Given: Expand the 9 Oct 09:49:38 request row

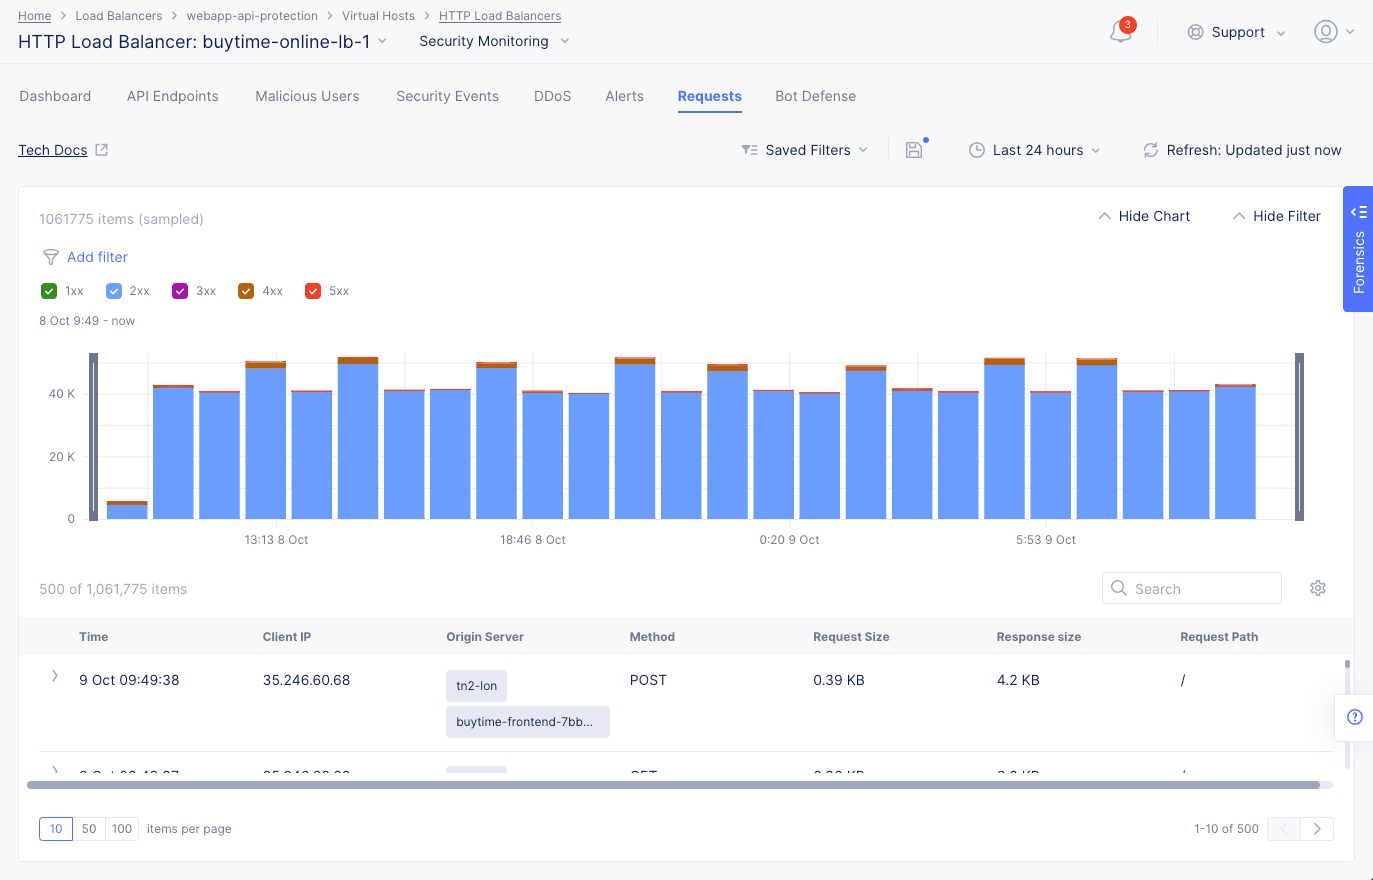Looking at the screenshot, I should pyautogui.click(x=55, y=677).
